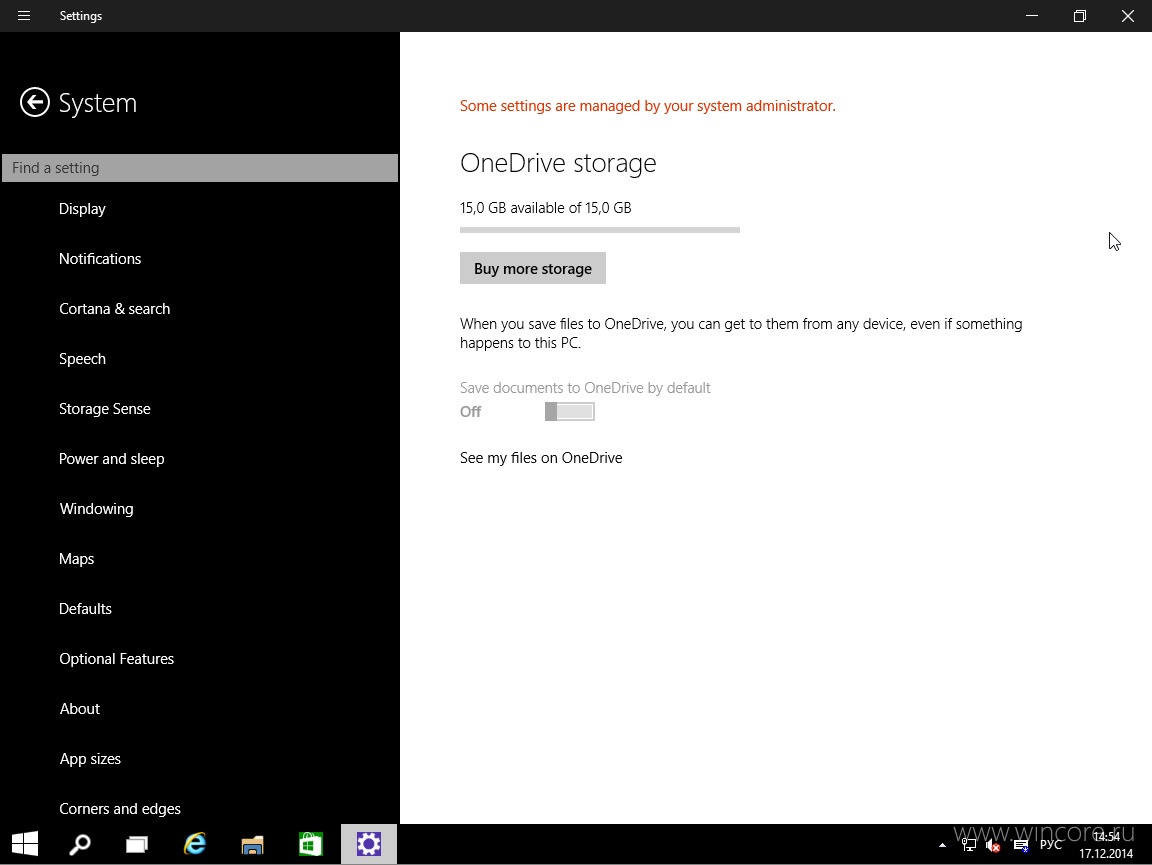Restore down the Settings window
This screenshot has width=1152, height=865.
coord(1079,15)
